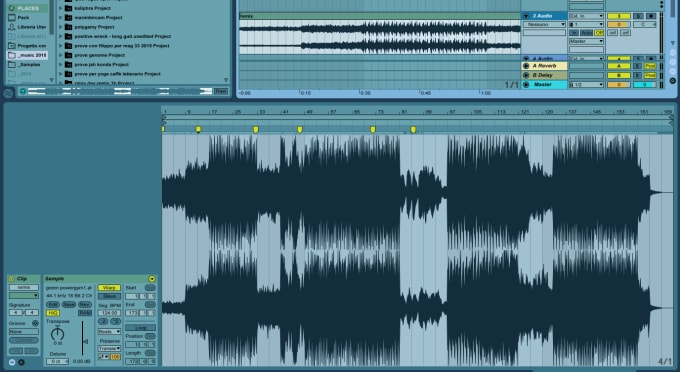Expand the prove per yoga caffe letterario Project
Image resolution: width=680 pixels, height=372 pixels.
pyautogui.click(x=61, y=74)
